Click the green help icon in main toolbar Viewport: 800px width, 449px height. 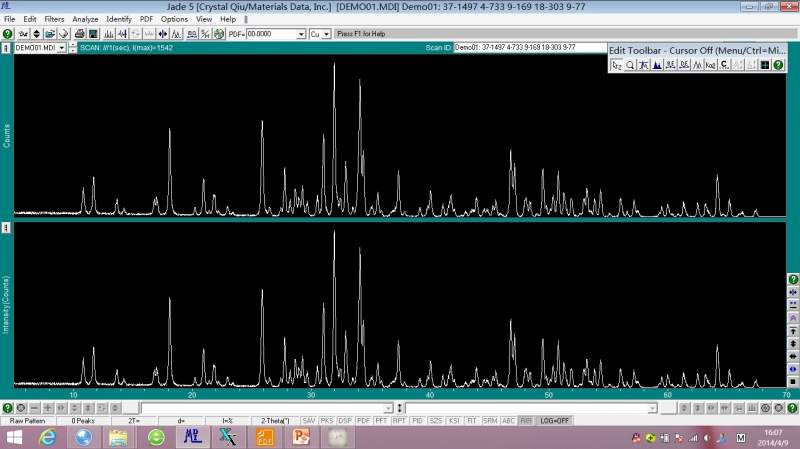pyautogui.click(x=8, y=34)
